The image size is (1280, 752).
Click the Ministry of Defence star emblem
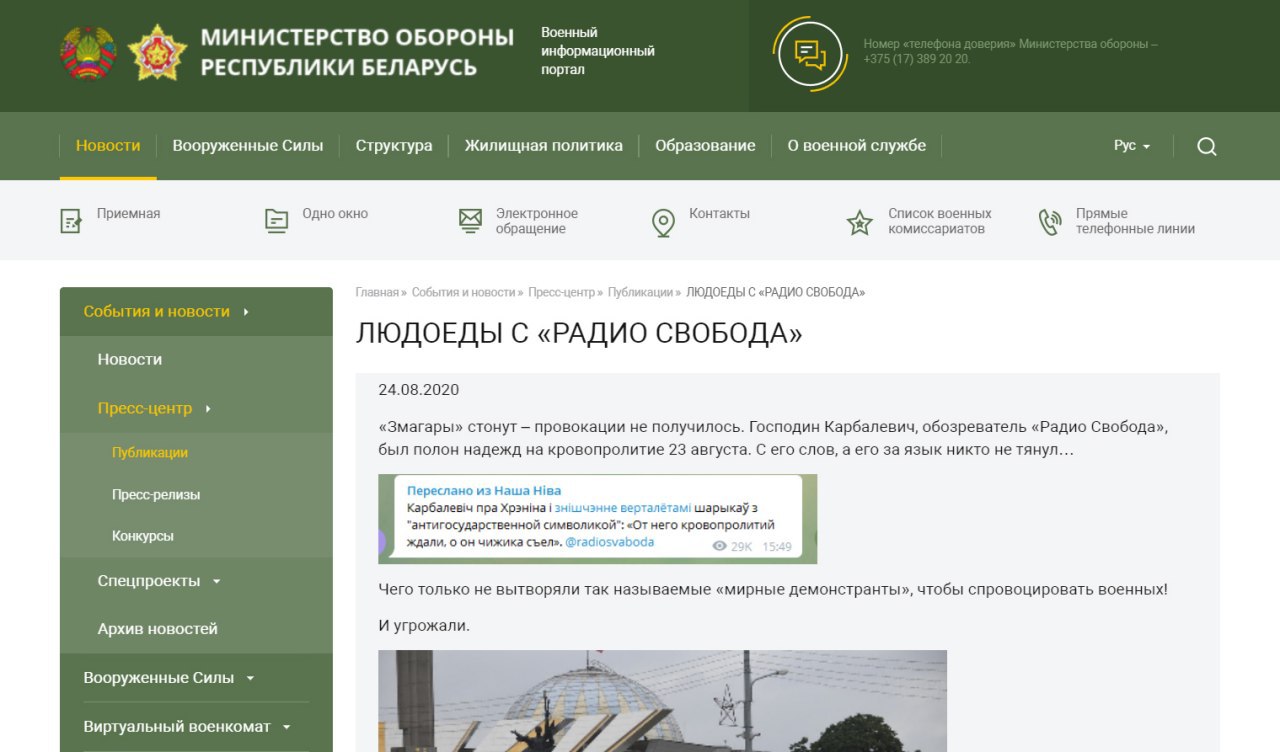pos(157,53)
